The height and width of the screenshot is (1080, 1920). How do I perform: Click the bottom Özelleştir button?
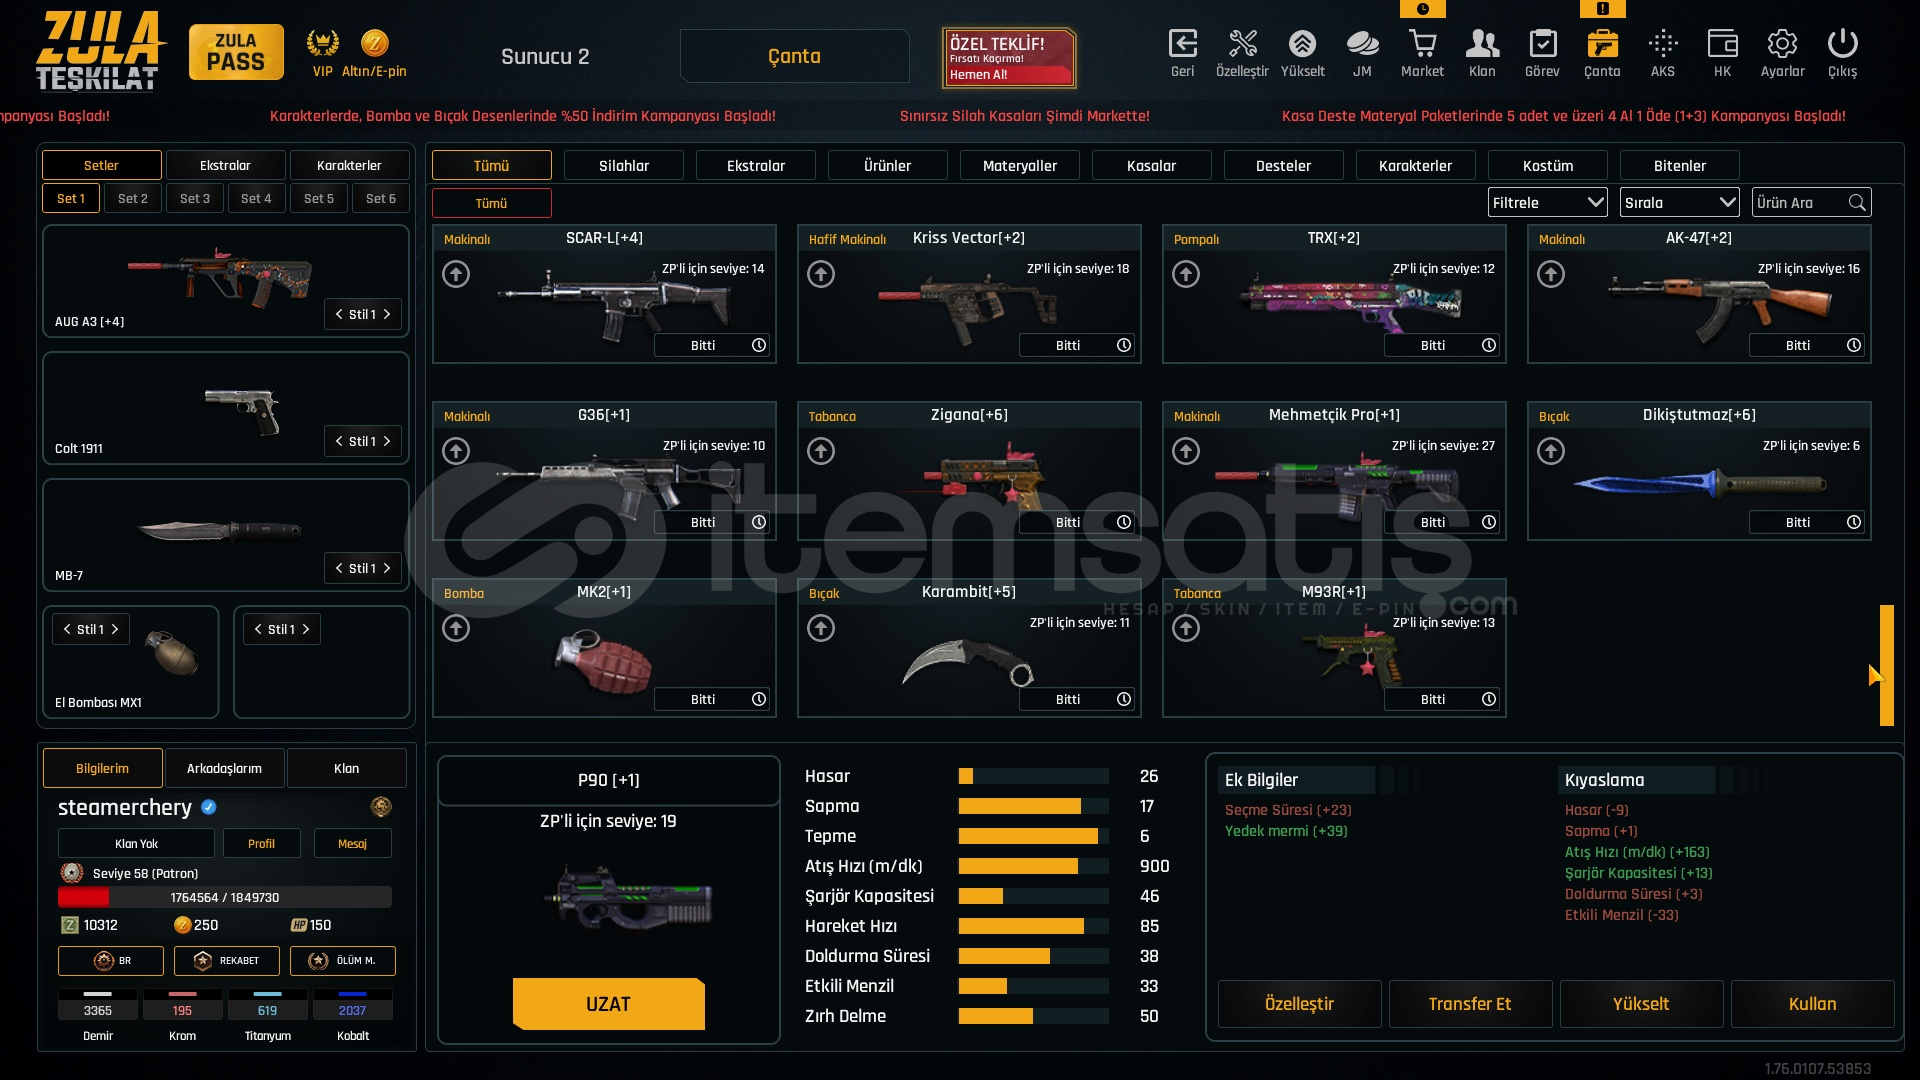pyautogui.click(x=1299, y=1004)
